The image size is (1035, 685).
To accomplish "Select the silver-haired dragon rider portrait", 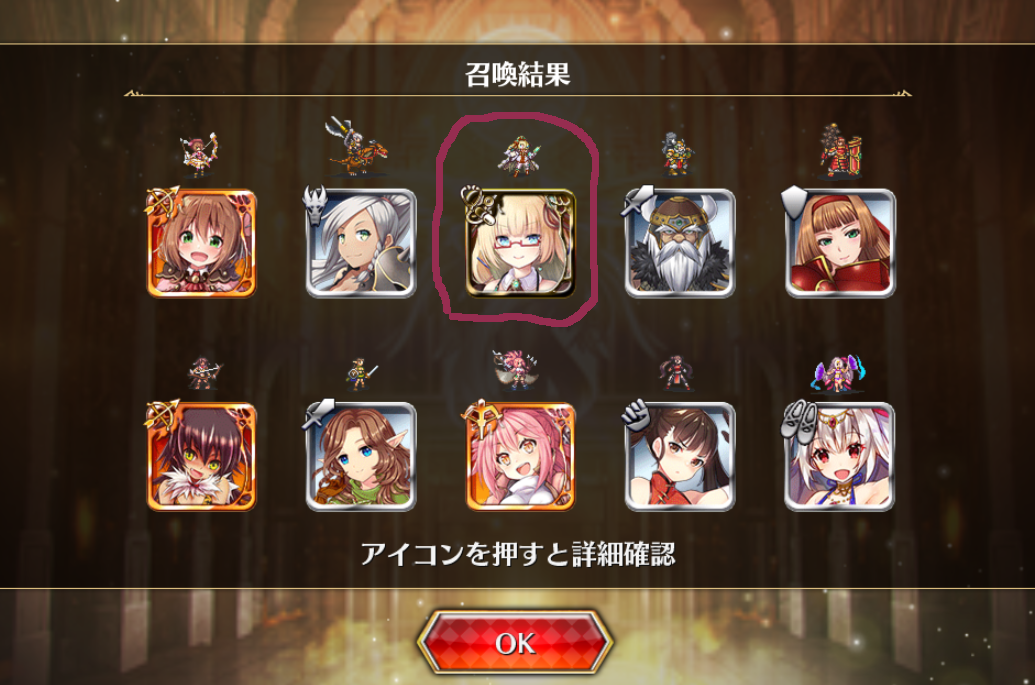I will [361, 244].
